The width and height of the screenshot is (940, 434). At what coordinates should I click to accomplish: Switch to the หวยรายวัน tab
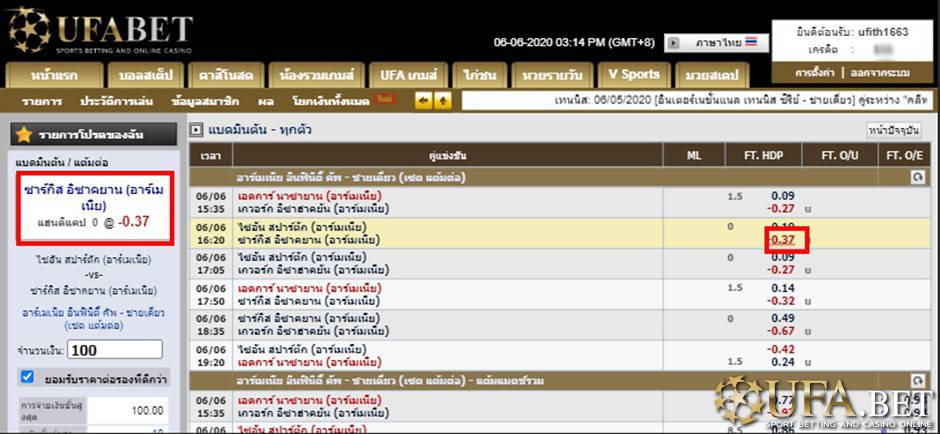click(x=552, y=76)
